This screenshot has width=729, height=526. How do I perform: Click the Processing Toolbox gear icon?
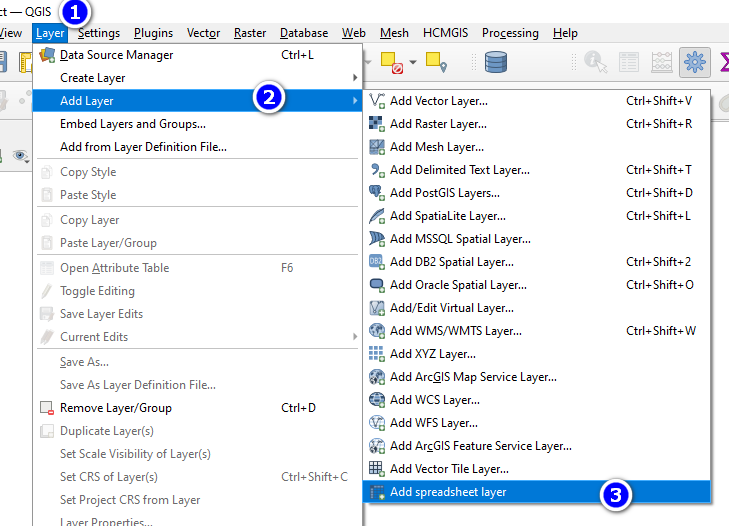[695, 62]
